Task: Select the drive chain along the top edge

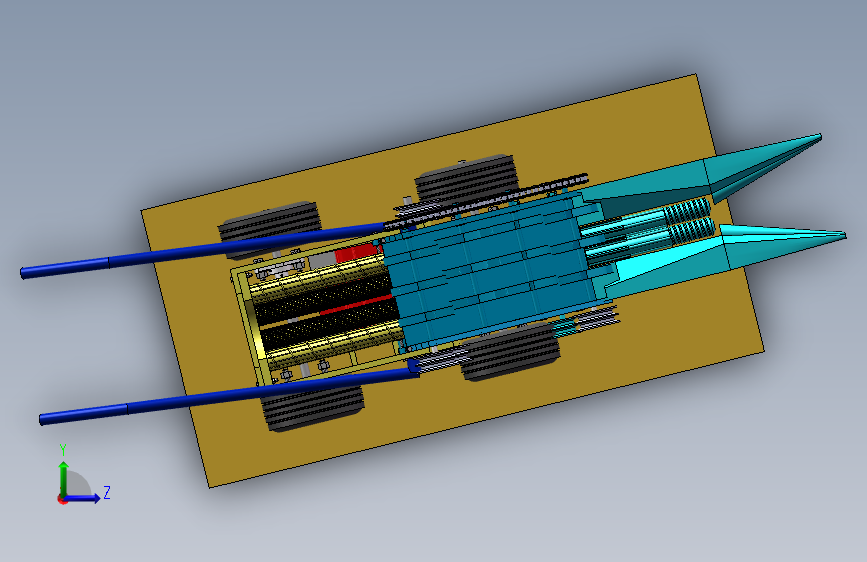Action: click(487, 202)
